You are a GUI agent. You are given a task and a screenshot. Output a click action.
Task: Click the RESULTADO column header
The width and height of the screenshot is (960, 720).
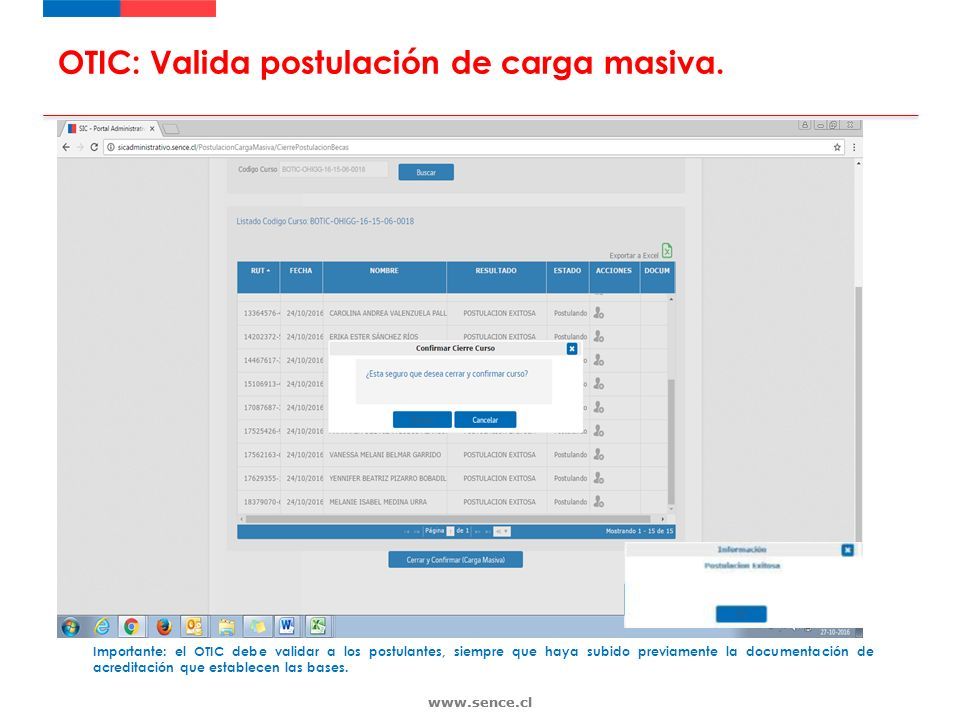tap(497, 277)
